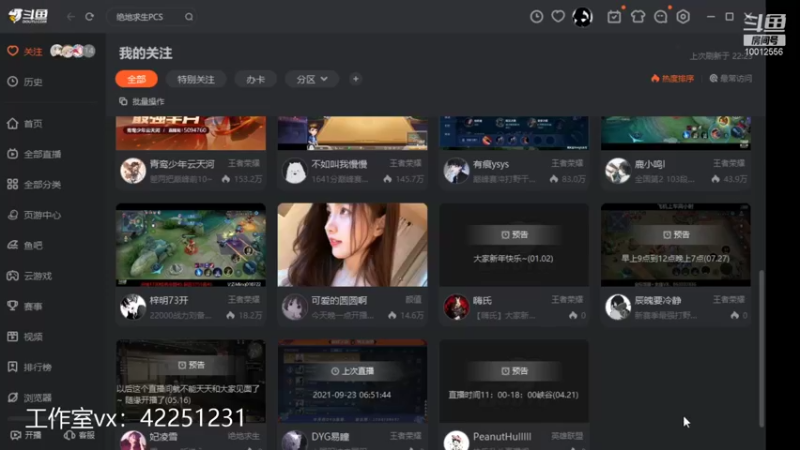Open the user avatar in header
The image size is (800, 450).
click(583, 17)
